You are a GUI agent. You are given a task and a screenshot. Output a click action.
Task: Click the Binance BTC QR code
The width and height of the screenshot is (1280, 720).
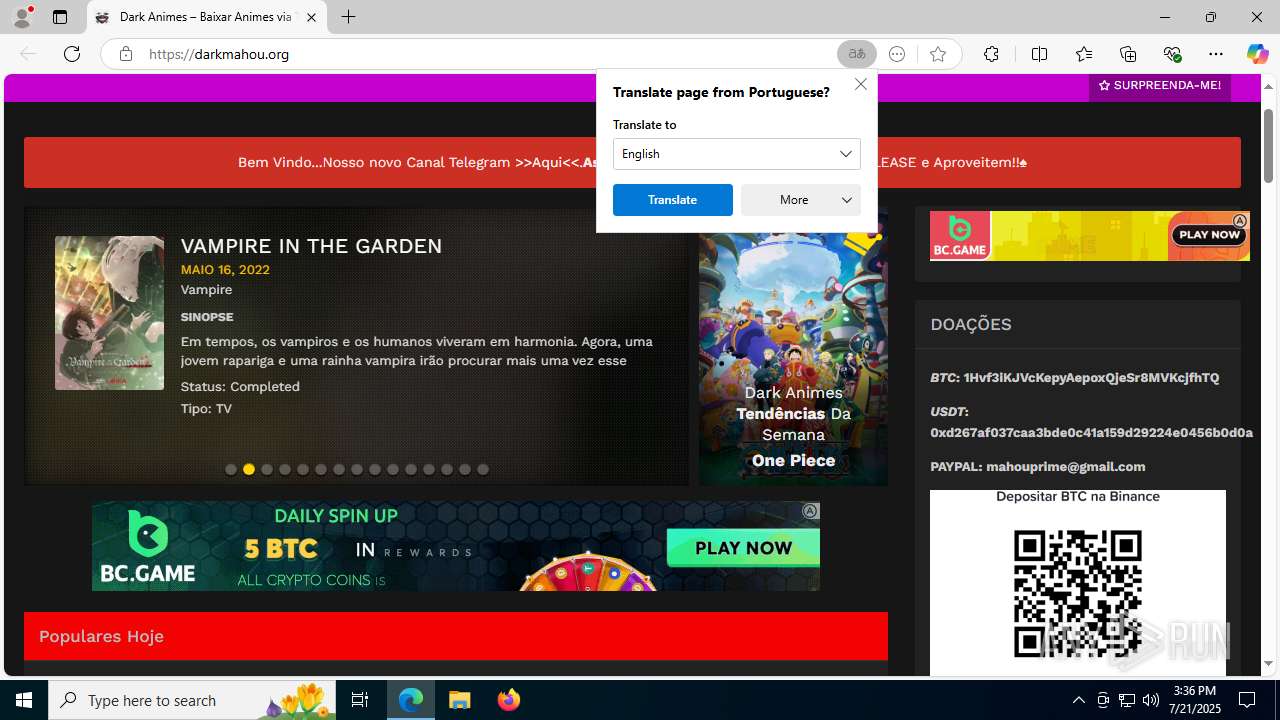pyautogui.click(x=1077, y=595)
